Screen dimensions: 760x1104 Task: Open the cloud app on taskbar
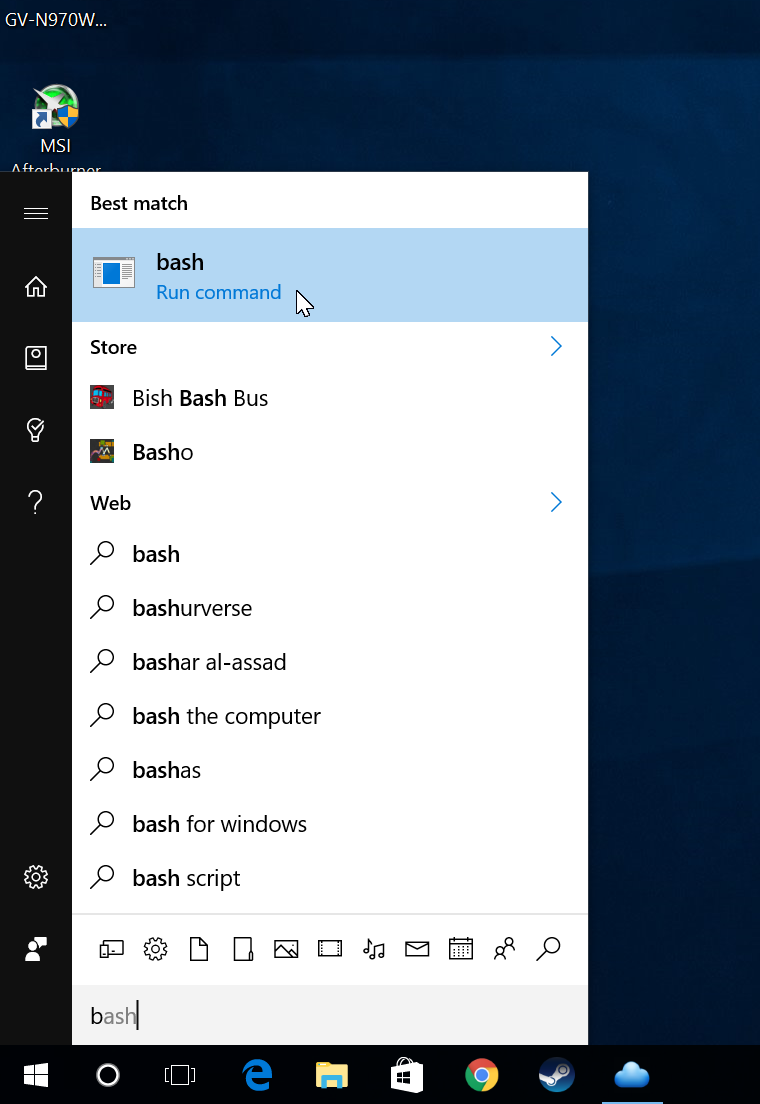coord(632,1076)
